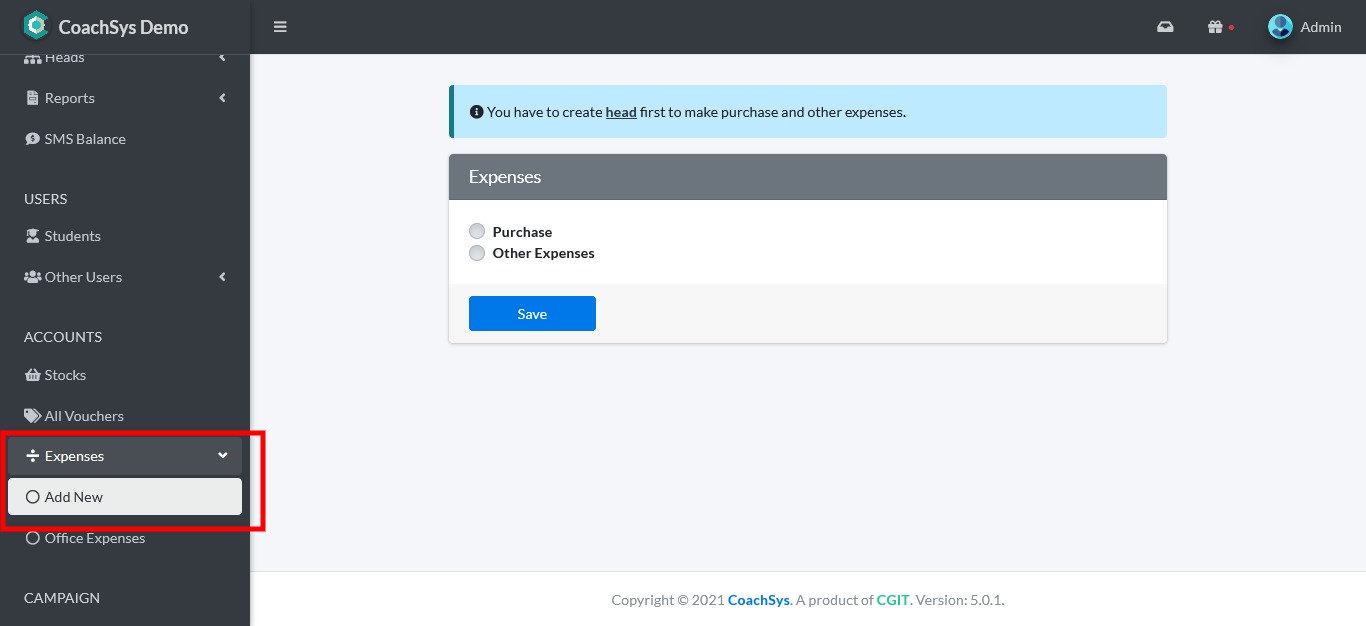1366x626 pixels.
Task: Select the Other Expenses radio button
Action: click(477, 253)
